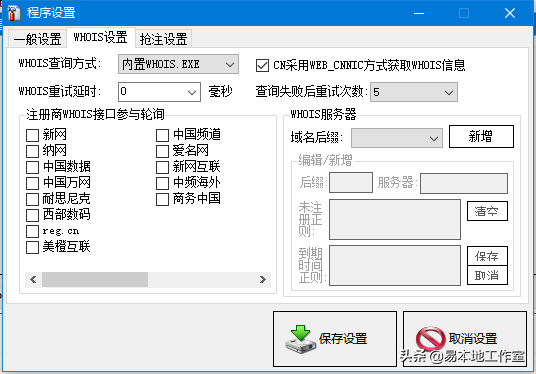Select the WHOIS设置 tab
The width and height of the screenshot is (536, 374).
click(101, 37)
